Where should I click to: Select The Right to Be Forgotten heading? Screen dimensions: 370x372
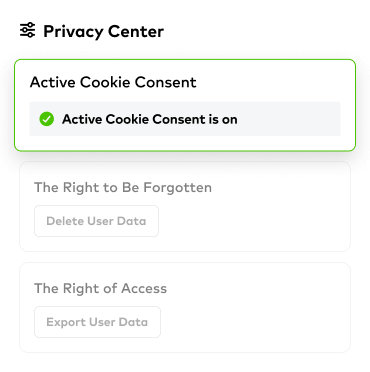pyautogui.click(x=123, y=188)
